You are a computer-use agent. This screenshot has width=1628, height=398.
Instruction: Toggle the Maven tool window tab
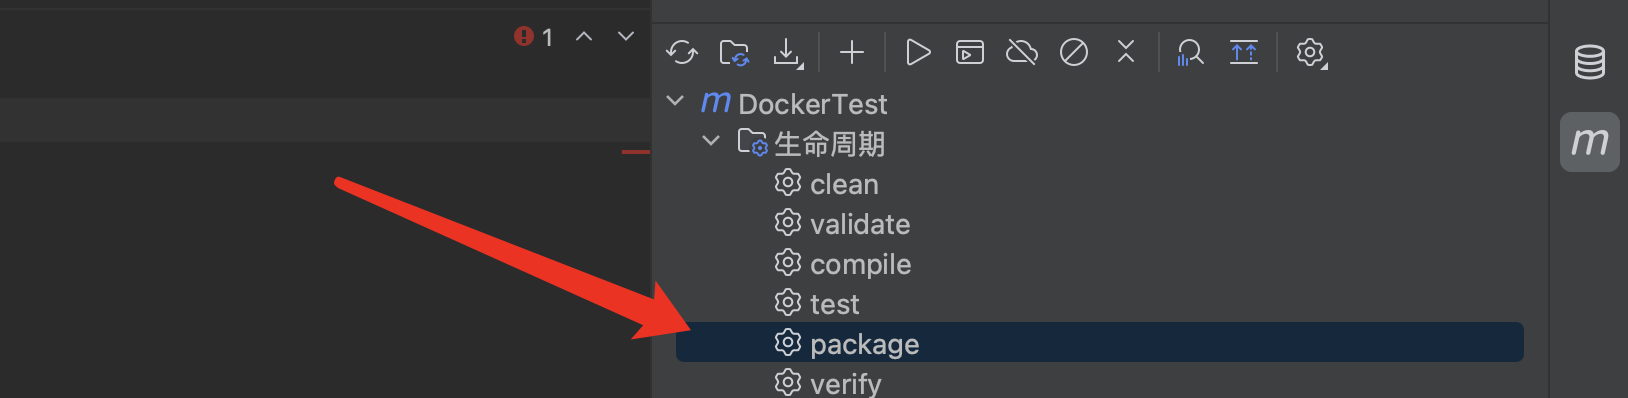click(1590, 142)
